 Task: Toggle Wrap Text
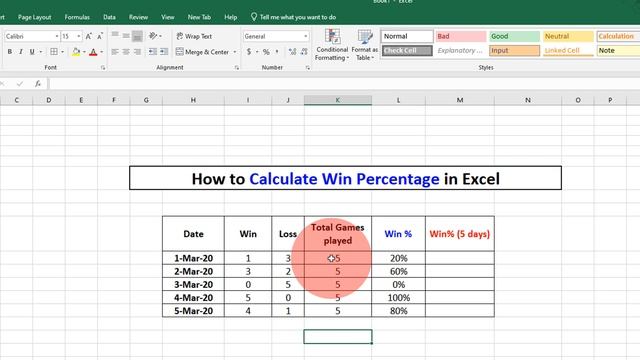[x=194, y=36]
